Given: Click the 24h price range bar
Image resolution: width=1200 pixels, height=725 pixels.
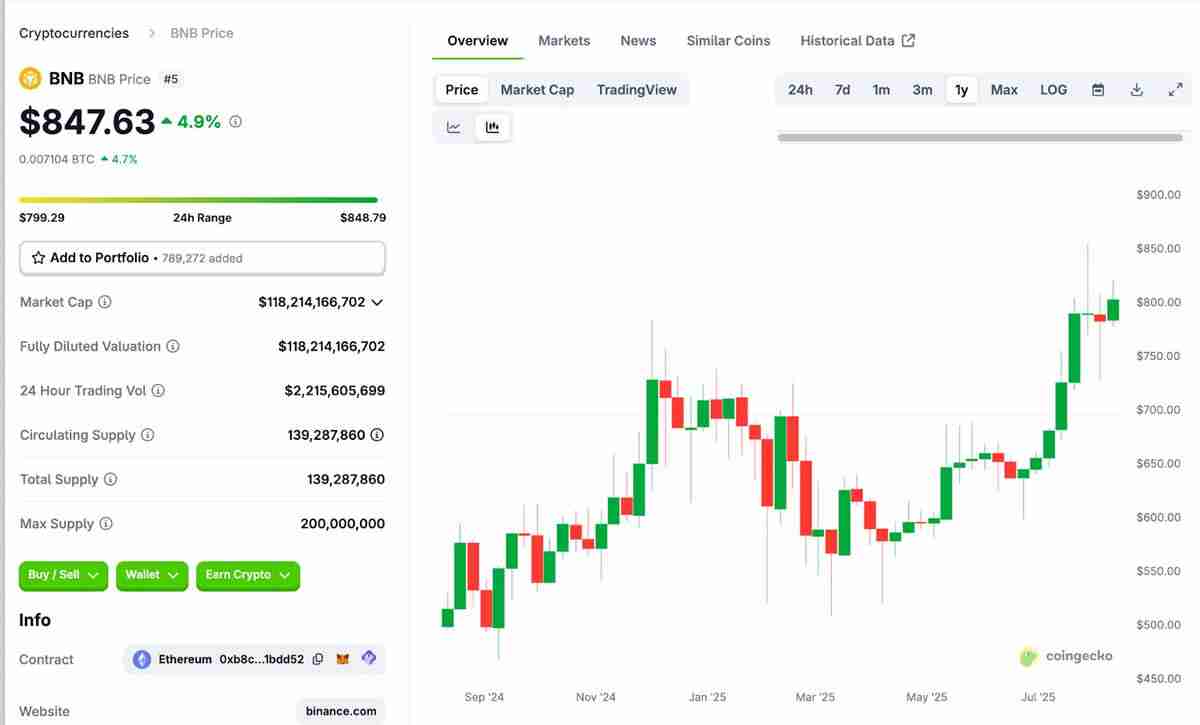Looking at the screenshot, I should (x=198, y=200).
